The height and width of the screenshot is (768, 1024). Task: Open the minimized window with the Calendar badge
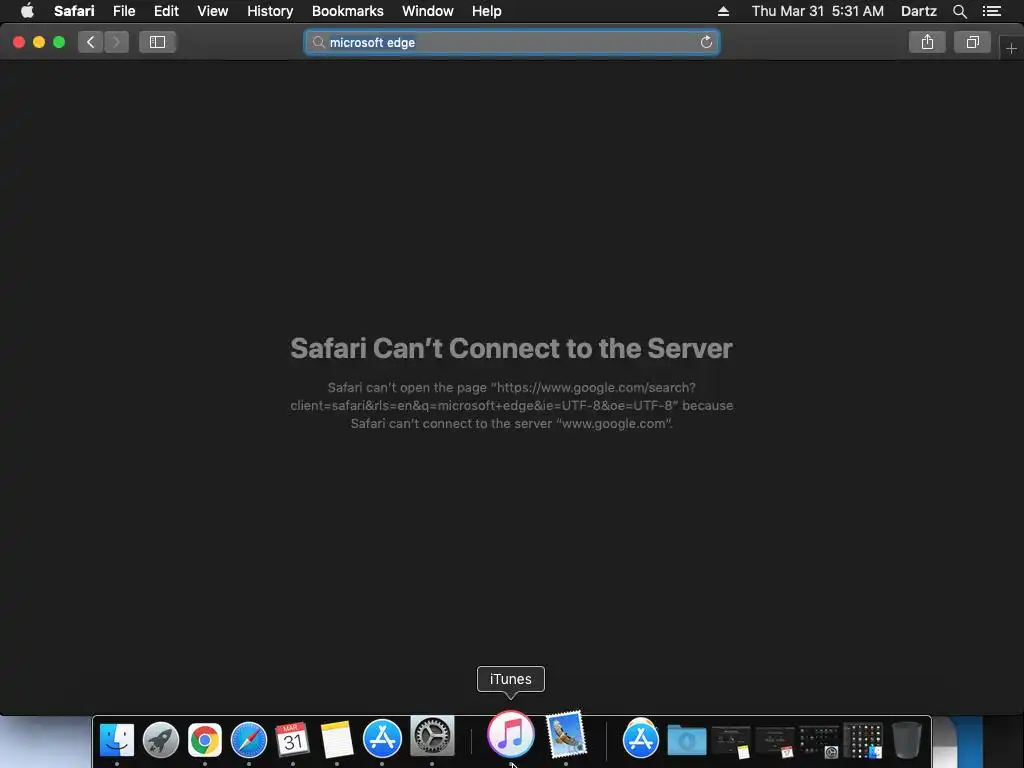(775, 742)
